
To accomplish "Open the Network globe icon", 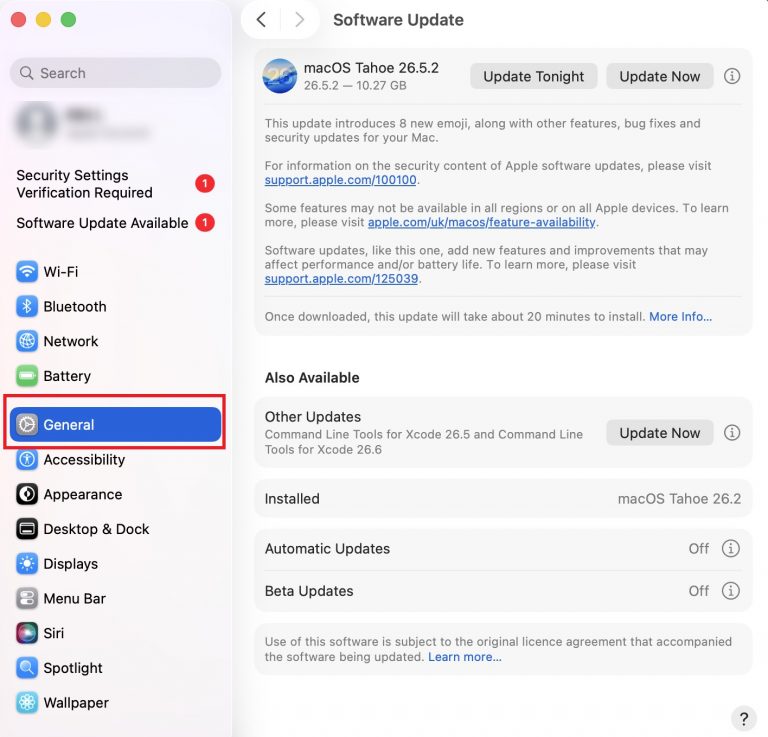I will [27, 341].
